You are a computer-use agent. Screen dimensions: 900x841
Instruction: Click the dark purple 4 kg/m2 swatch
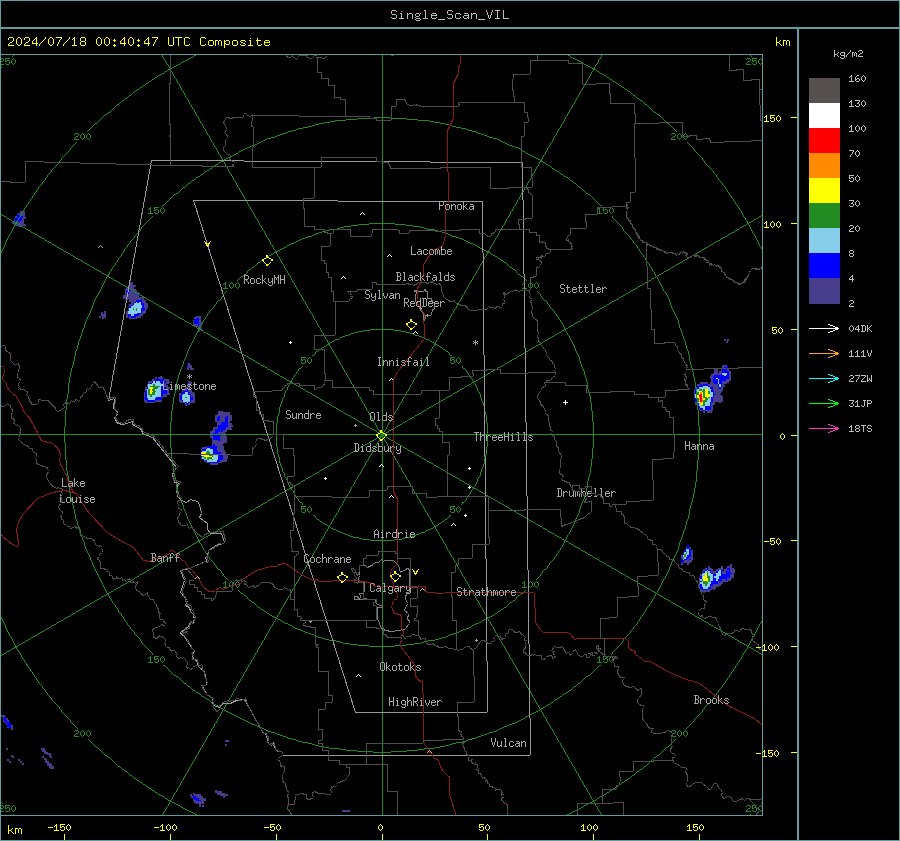coord(824,290)
